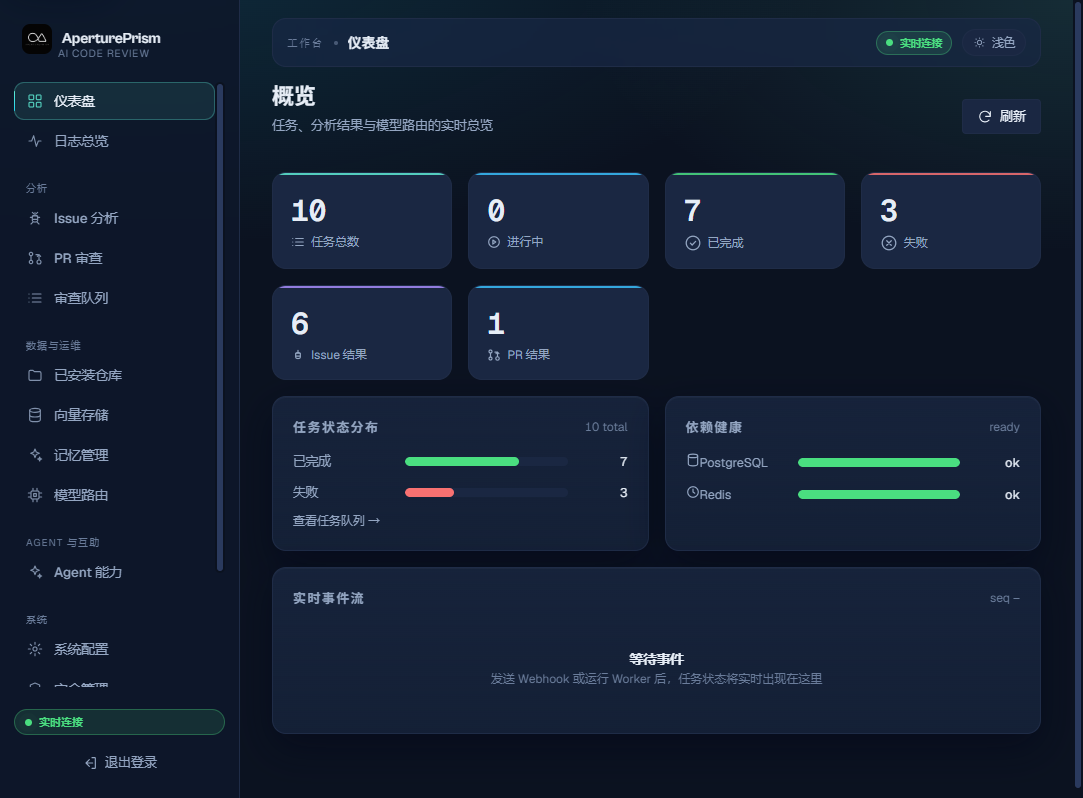The width and height of the screenshot is (1083, 798).
Task: Open 模型路由 settings
Action: [x=114, y=495]
